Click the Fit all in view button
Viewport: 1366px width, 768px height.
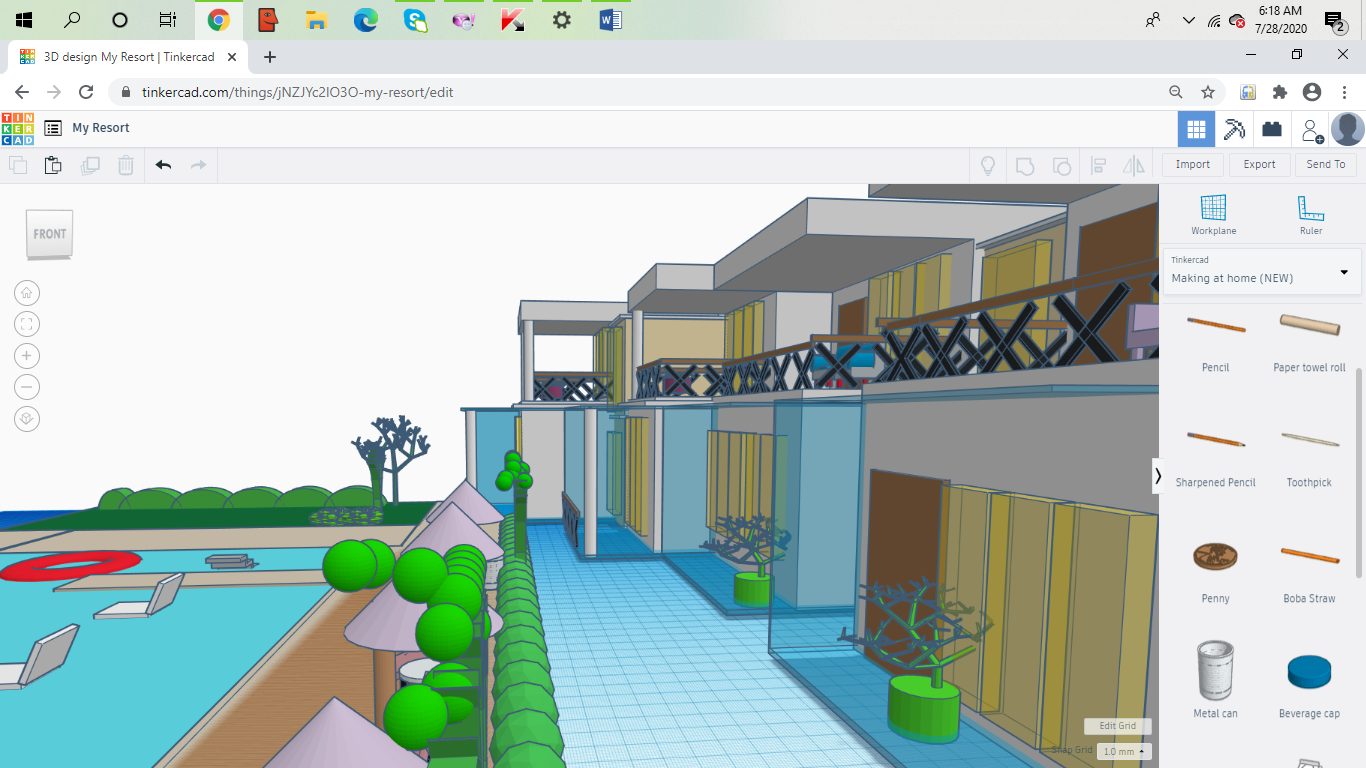click(x=27, y=324)
